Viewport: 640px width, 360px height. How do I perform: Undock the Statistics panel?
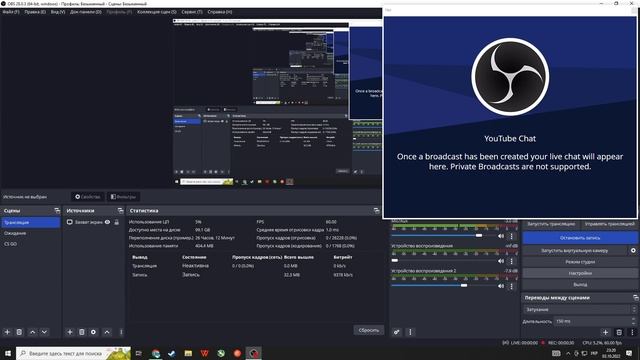point(376,211)
